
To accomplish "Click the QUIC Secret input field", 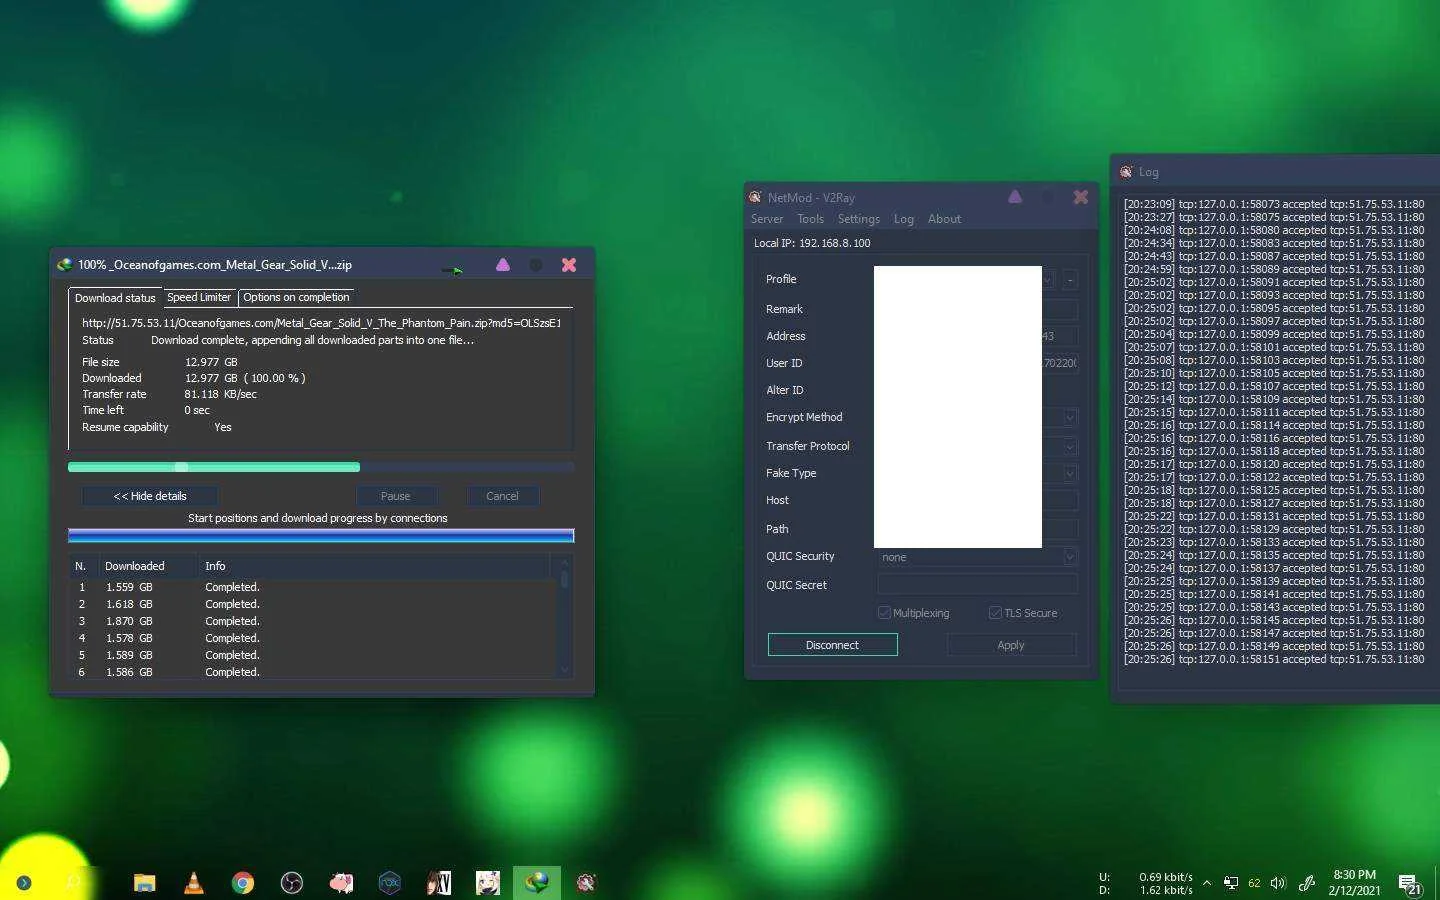I will pos(977,585).
